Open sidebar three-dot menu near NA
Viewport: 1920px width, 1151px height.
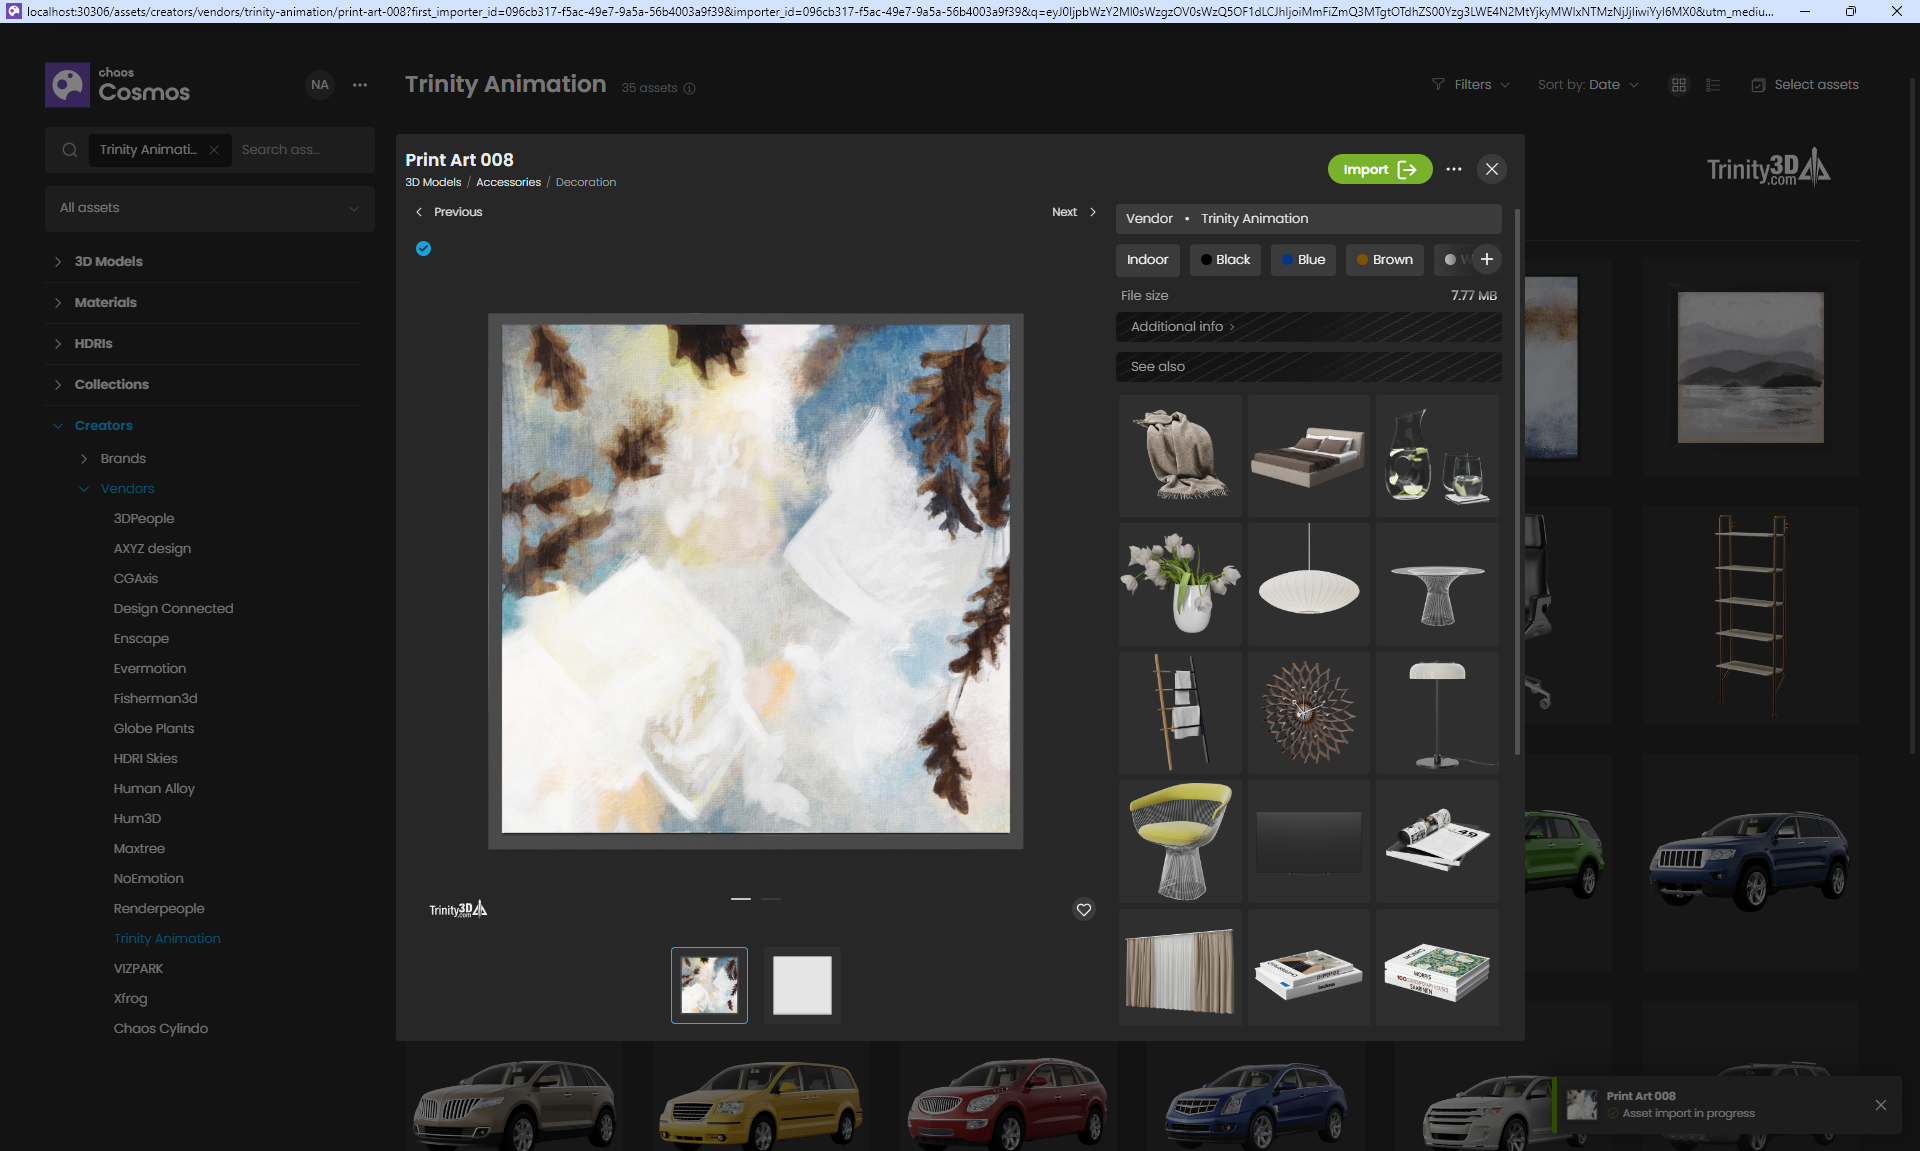pos(360,86)
